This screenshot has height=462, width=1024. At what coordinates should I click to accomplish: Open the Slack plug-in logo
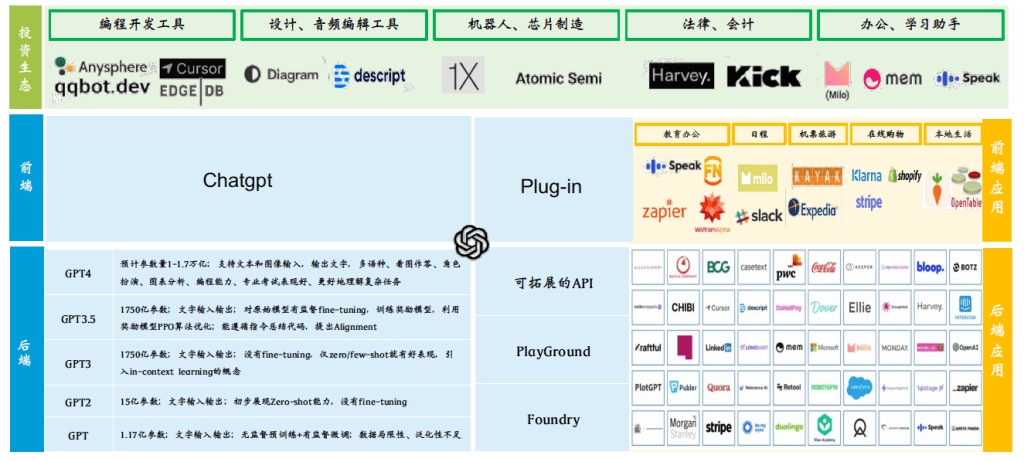[x=760, y=215]
